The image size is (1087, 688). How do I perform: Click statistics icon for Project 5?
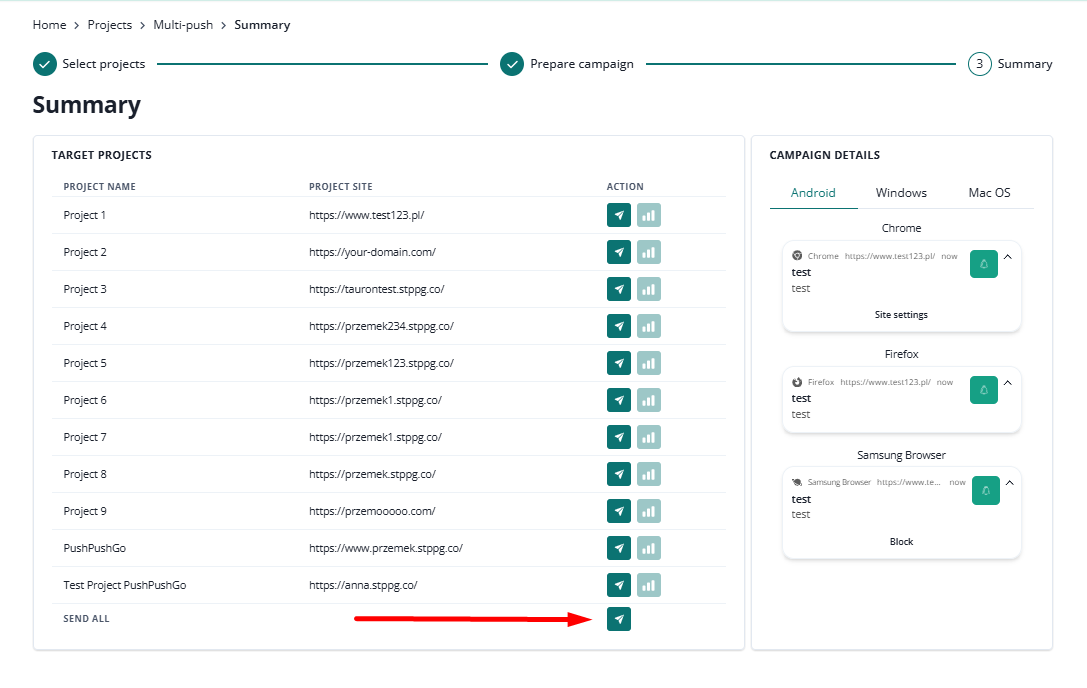pyautogui.click(x=649, y=363)
